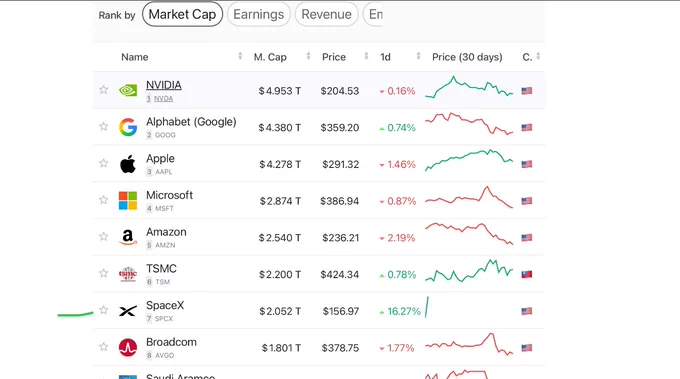Toggle the favorite star for NVIDIA
This screenshot has height=379, width=680.
click(x=103, y=90)
